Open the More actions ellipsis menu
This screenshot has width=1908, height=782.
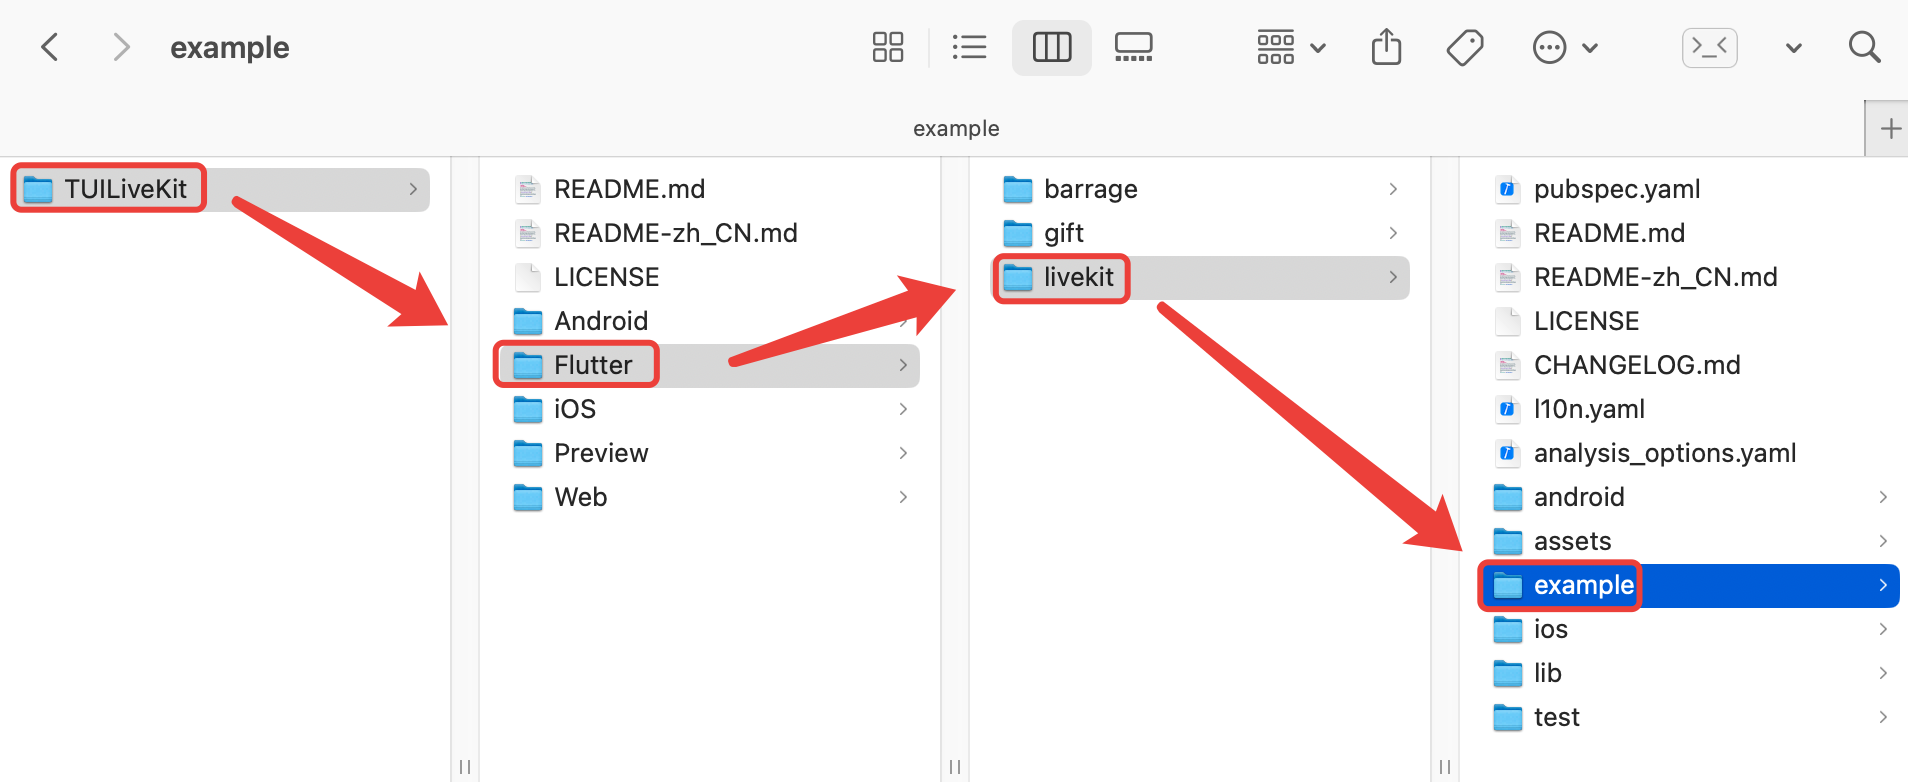(x=1565, y=47)
